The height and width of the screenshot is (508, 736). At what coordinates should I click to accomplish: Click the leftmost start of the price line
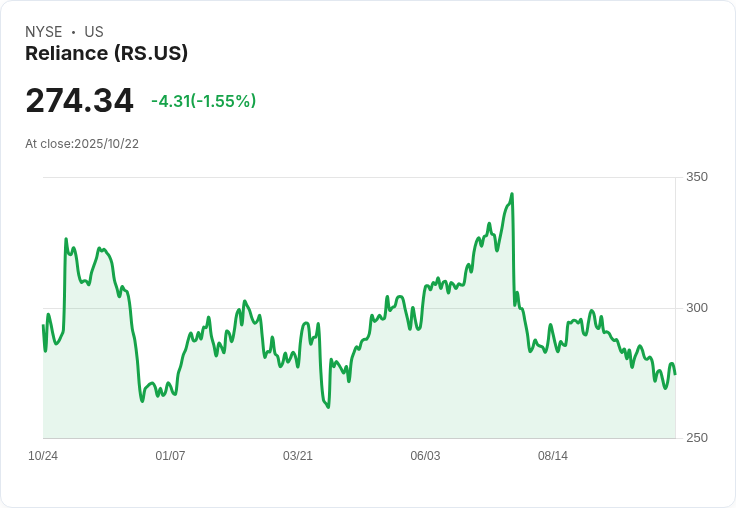coord(43,326)
